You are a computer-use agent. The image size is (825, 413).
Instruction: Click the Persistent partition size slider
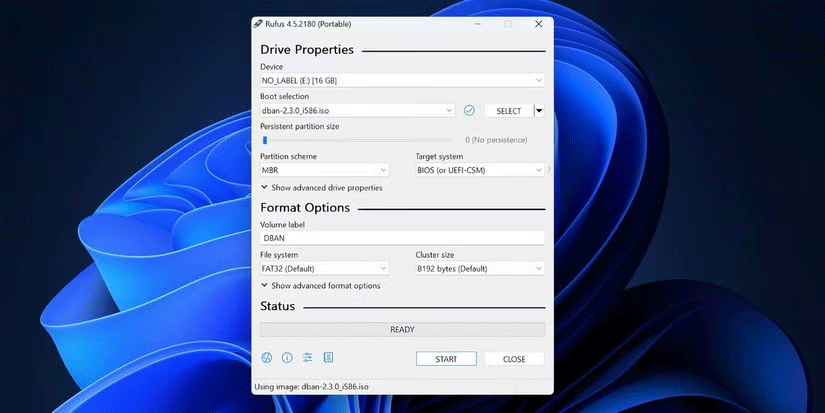360,140
